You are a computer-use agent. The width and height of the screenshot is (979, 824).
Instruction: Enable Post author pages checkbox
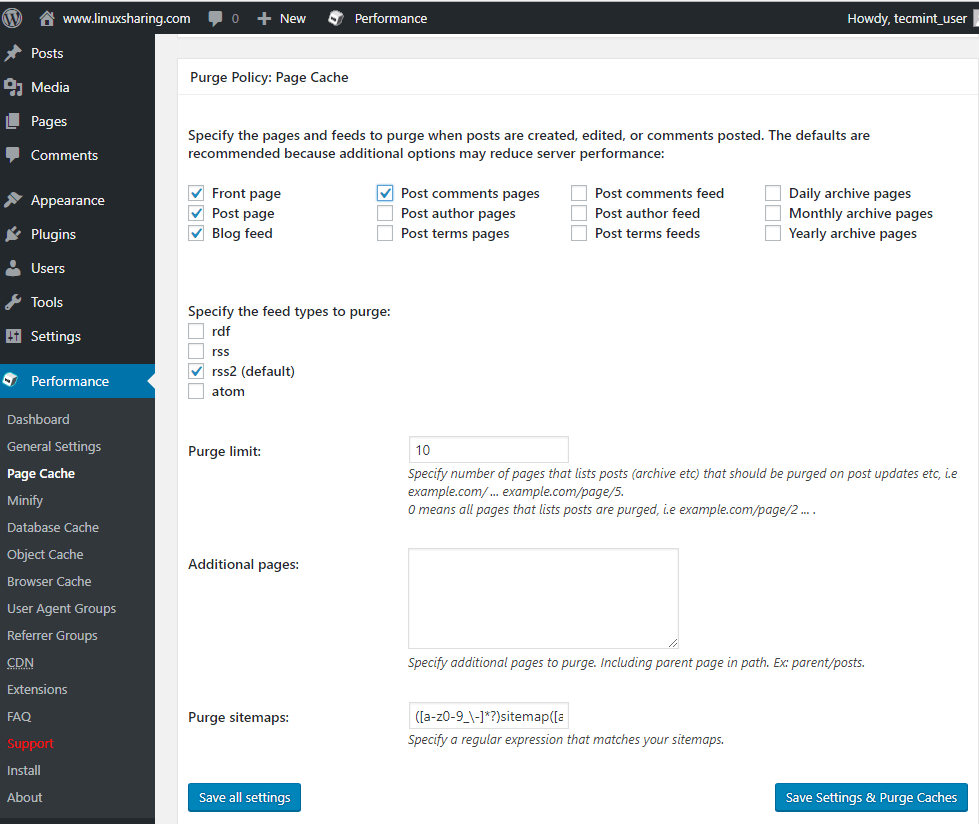(x=385, y=213)
